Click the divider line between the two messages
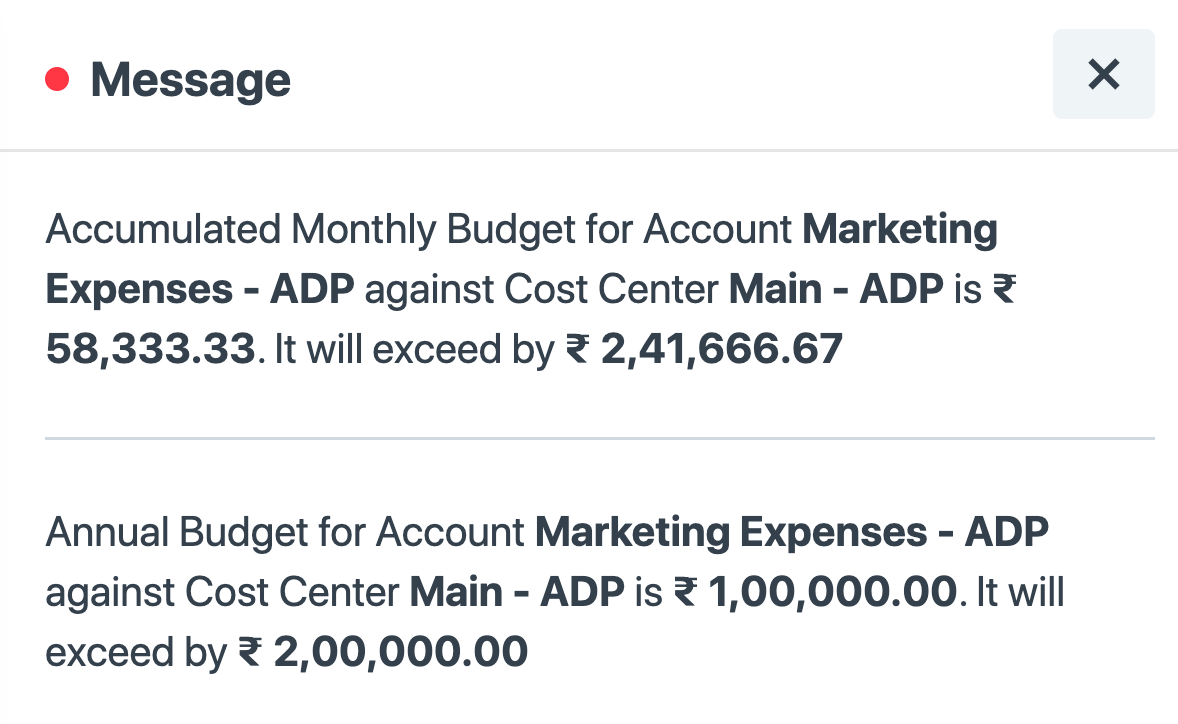1178x724 pixels. tap(600, 438)
